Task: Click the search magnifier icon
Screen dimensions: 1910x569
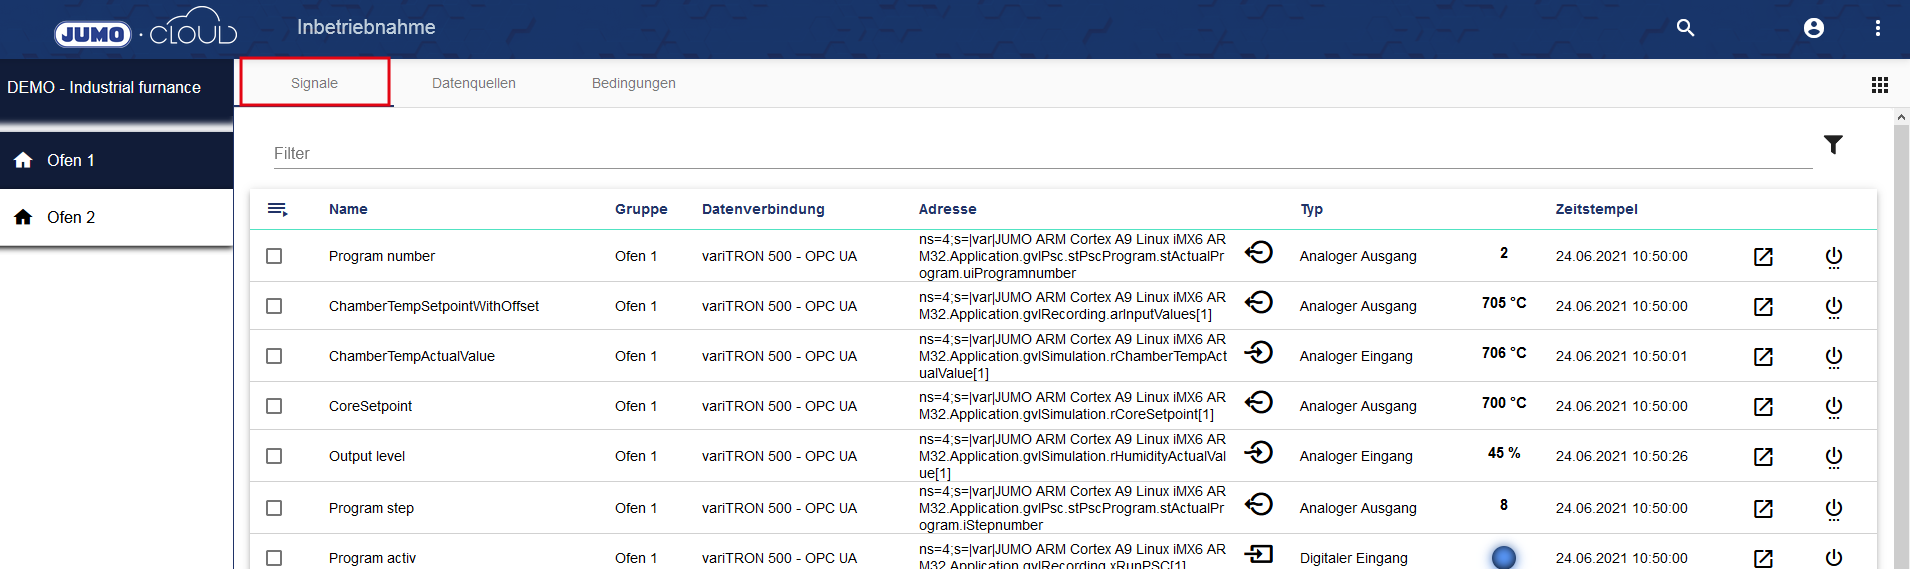Action: pyautogui.click(x=1685, y=28)
